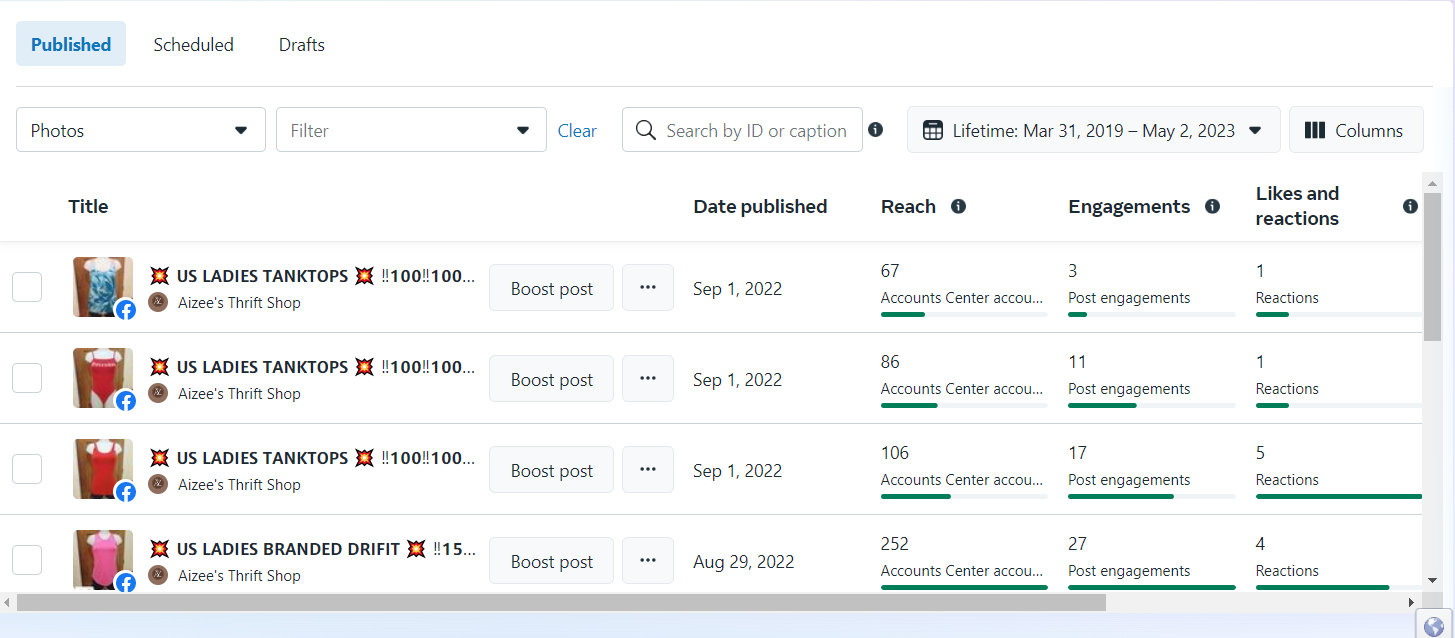Click the globe icon in the bottom corner

pos(1432,625)
